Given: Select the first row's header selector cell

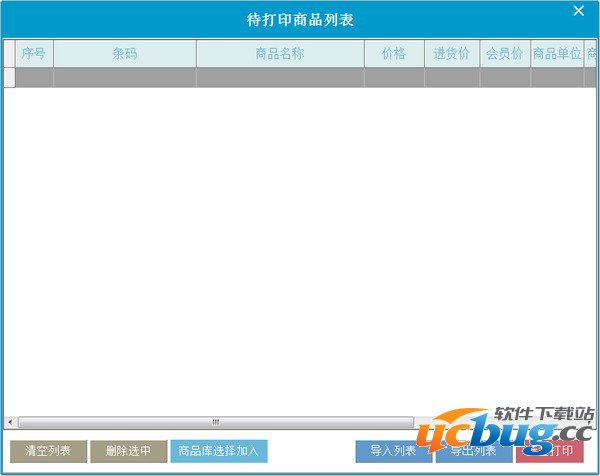Looking at the screenshot, I should (9, 77).
